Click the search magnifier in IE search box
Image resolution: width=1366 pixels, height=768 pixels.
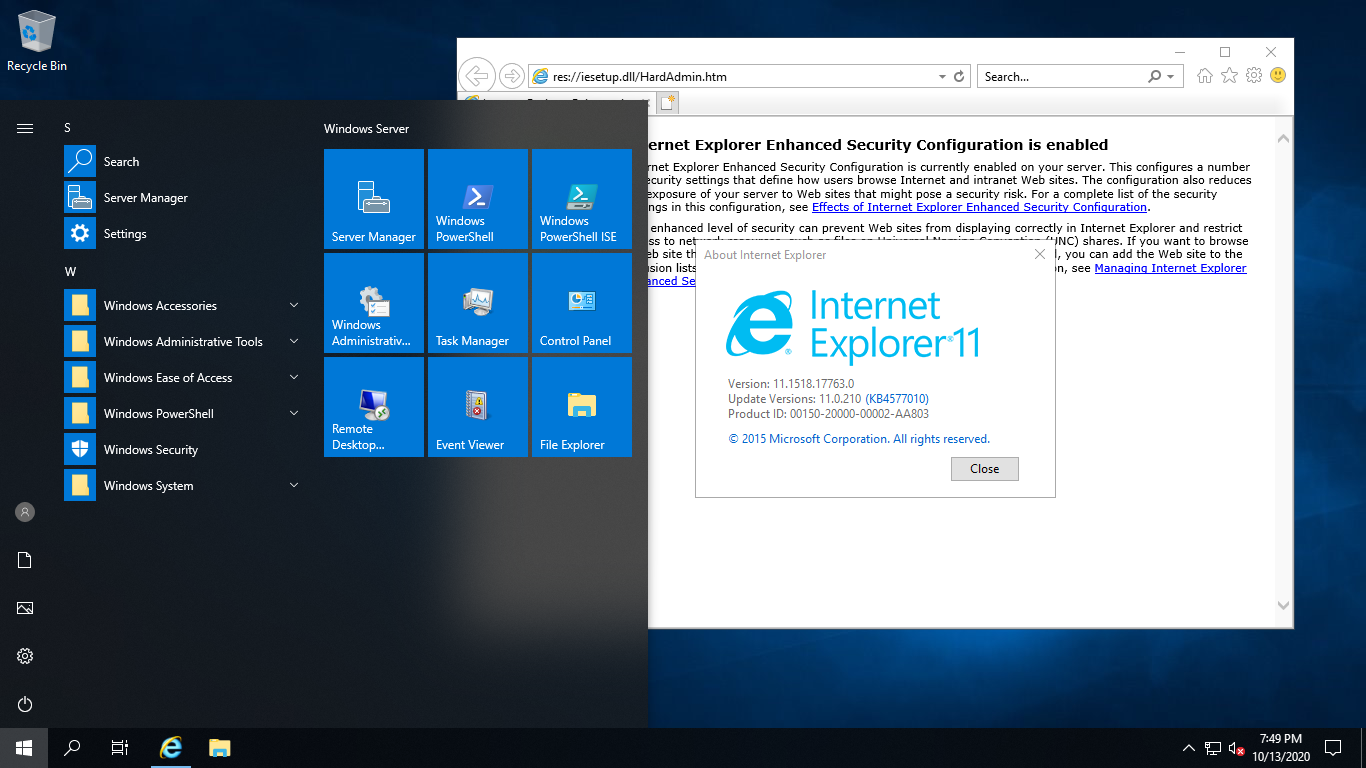tap(1155, 76)
